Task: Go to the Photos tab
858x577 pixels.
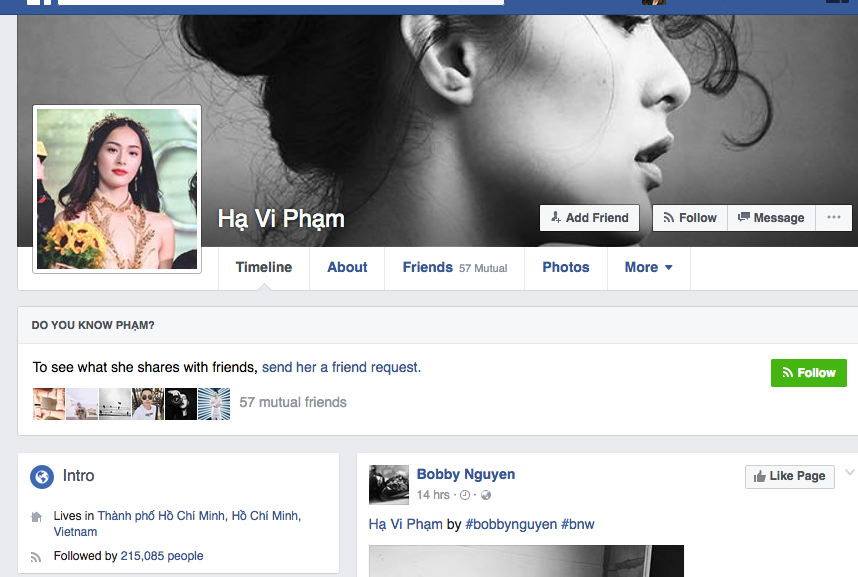Action: [565, 268]
